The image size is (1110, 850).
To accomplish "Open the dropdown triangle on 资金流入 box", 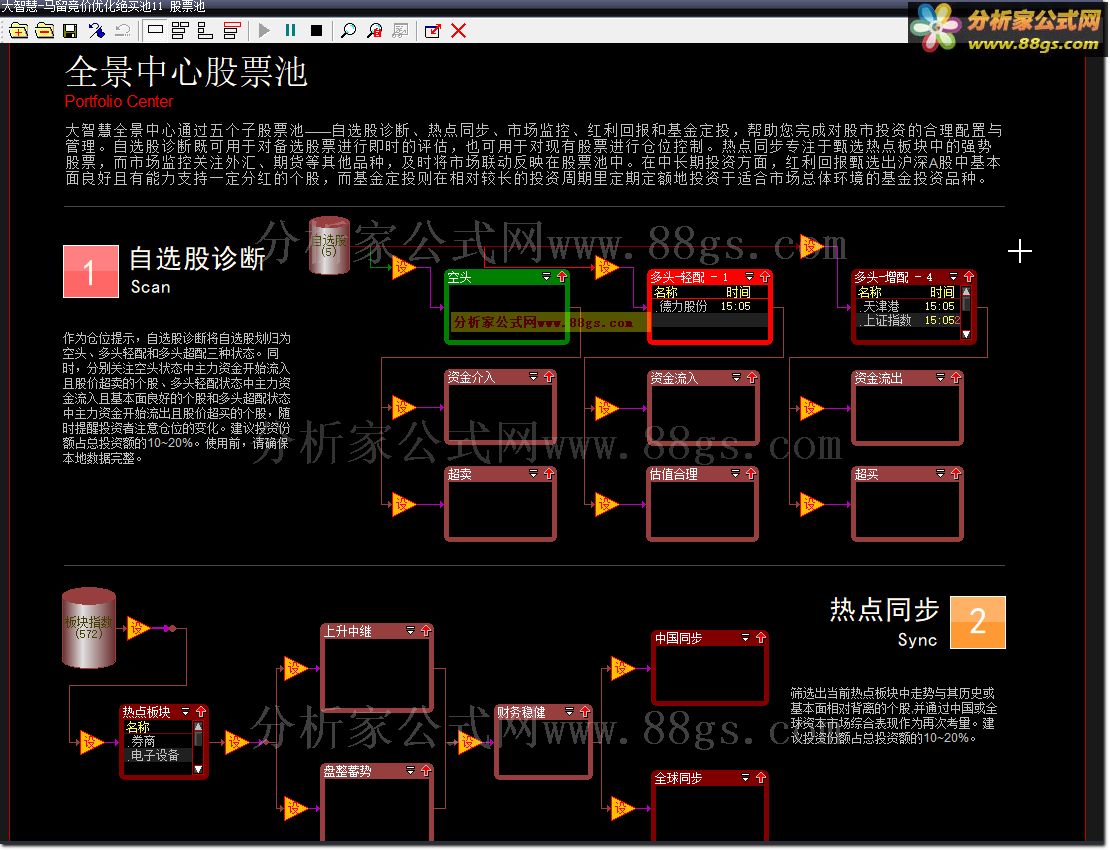I will pos(736,378).
